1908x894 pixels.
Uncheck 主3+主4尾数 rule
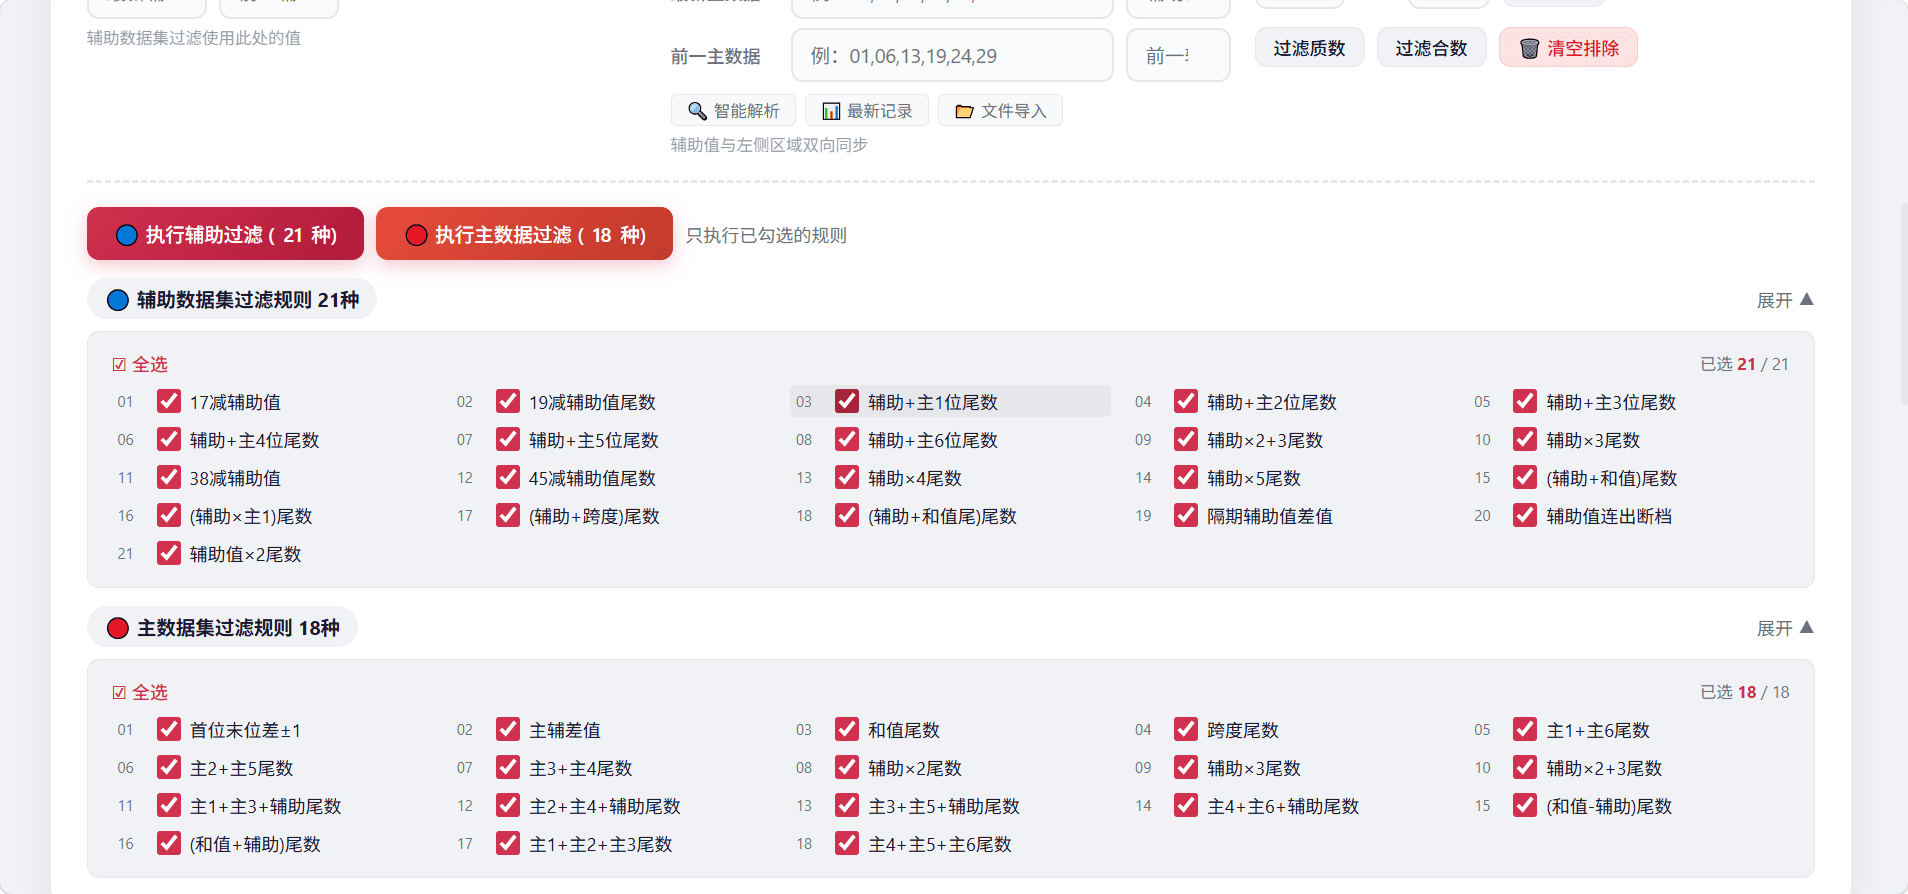(508, 767)
